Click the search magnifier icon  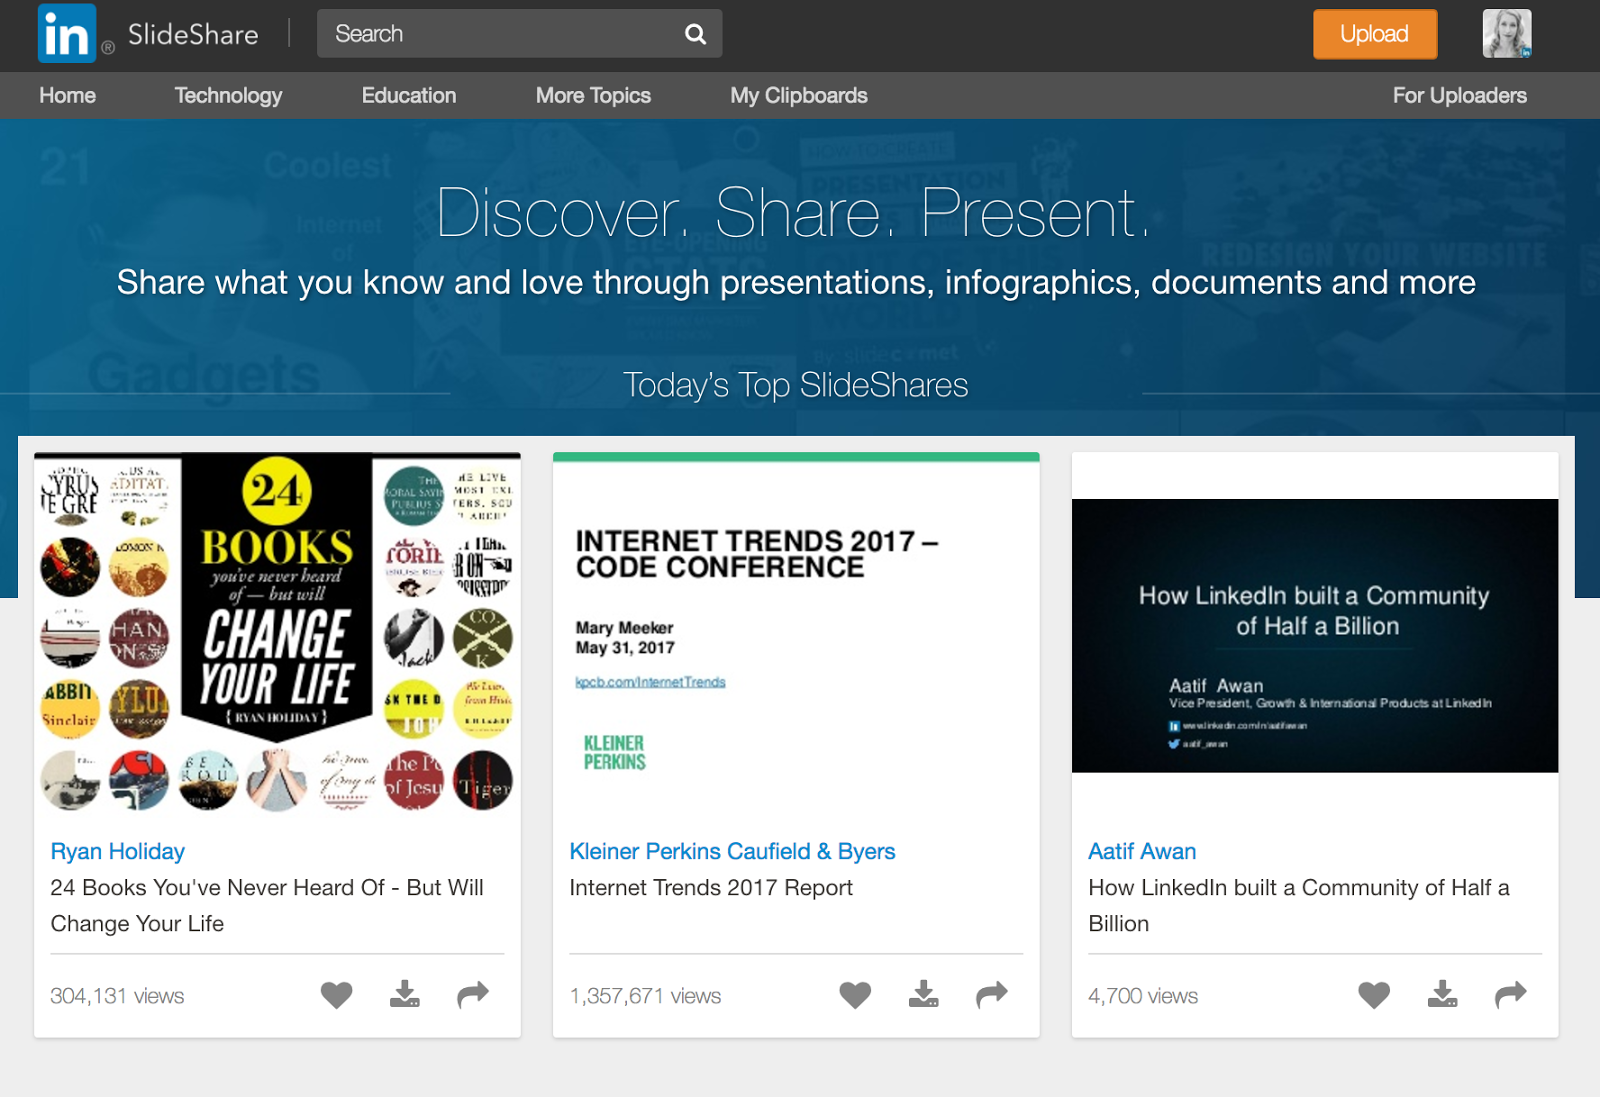point(695,34)
